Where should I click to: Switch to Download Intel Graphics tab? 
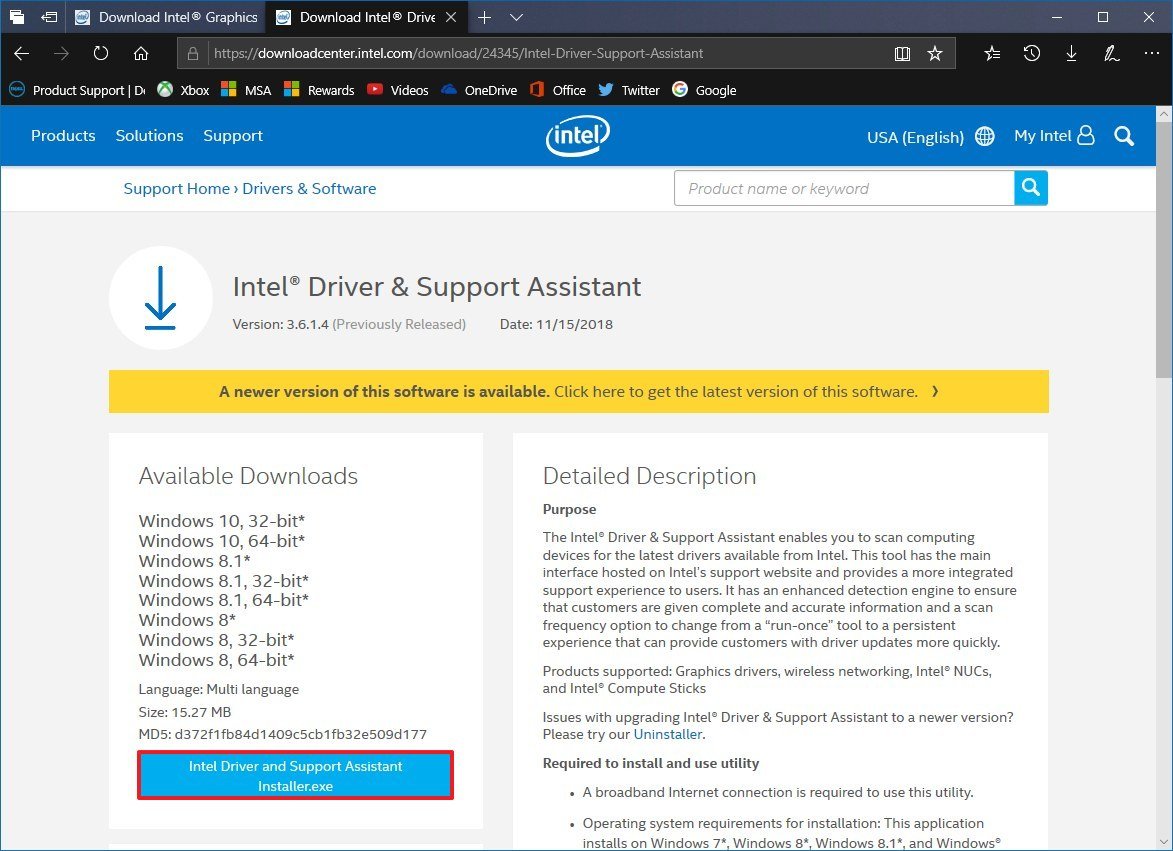166,17
